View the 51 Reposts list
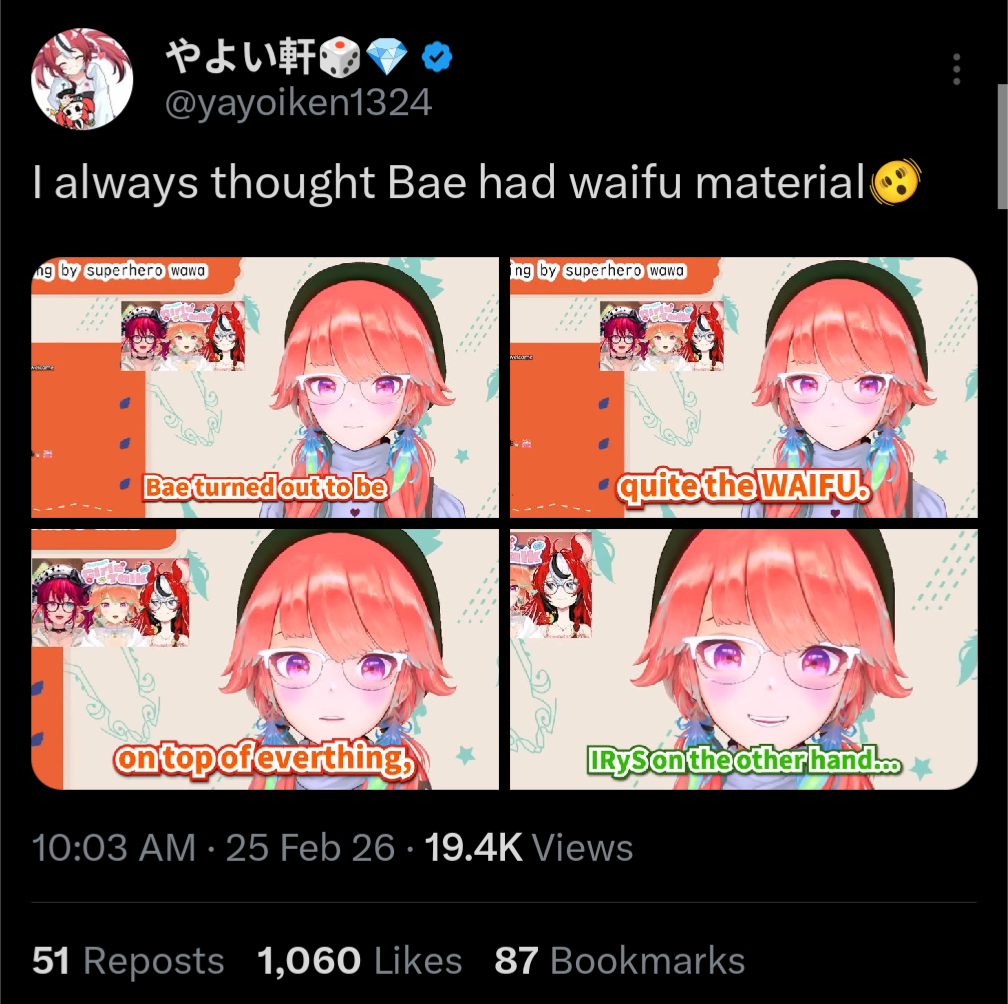Viewport: 1008px width, 1004px height. pyautogui.click(x=128, y=961)
